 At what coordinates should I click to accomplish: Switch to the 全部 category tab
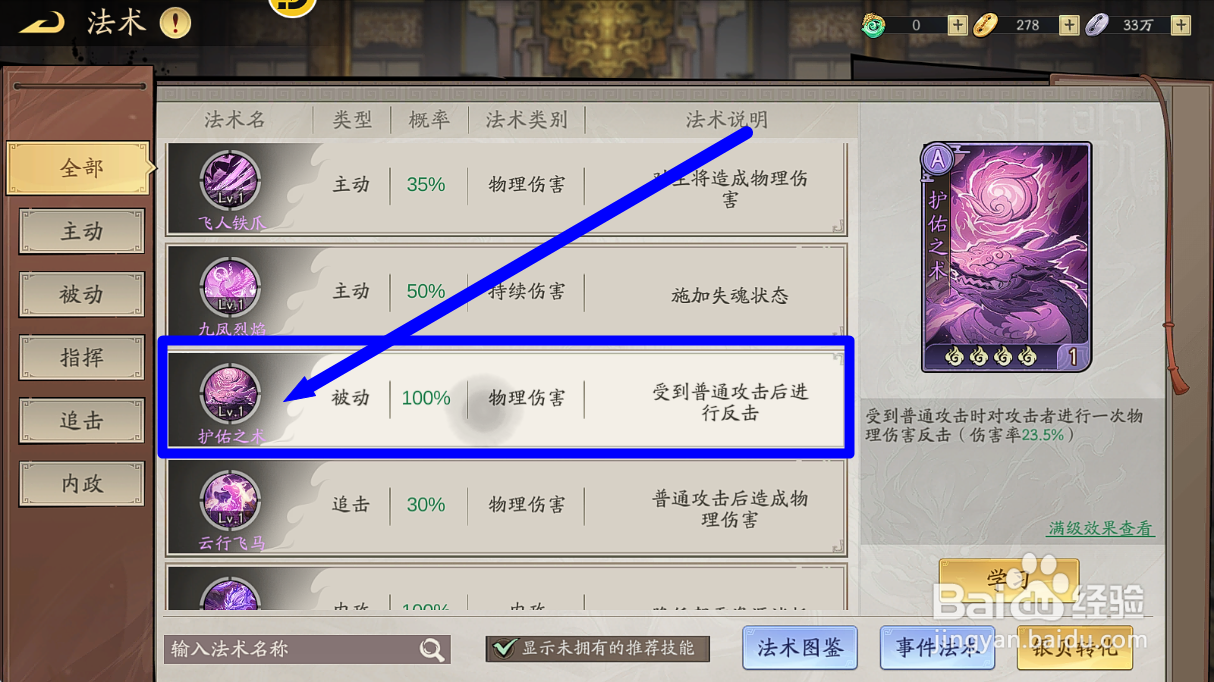tap(80, 168)
